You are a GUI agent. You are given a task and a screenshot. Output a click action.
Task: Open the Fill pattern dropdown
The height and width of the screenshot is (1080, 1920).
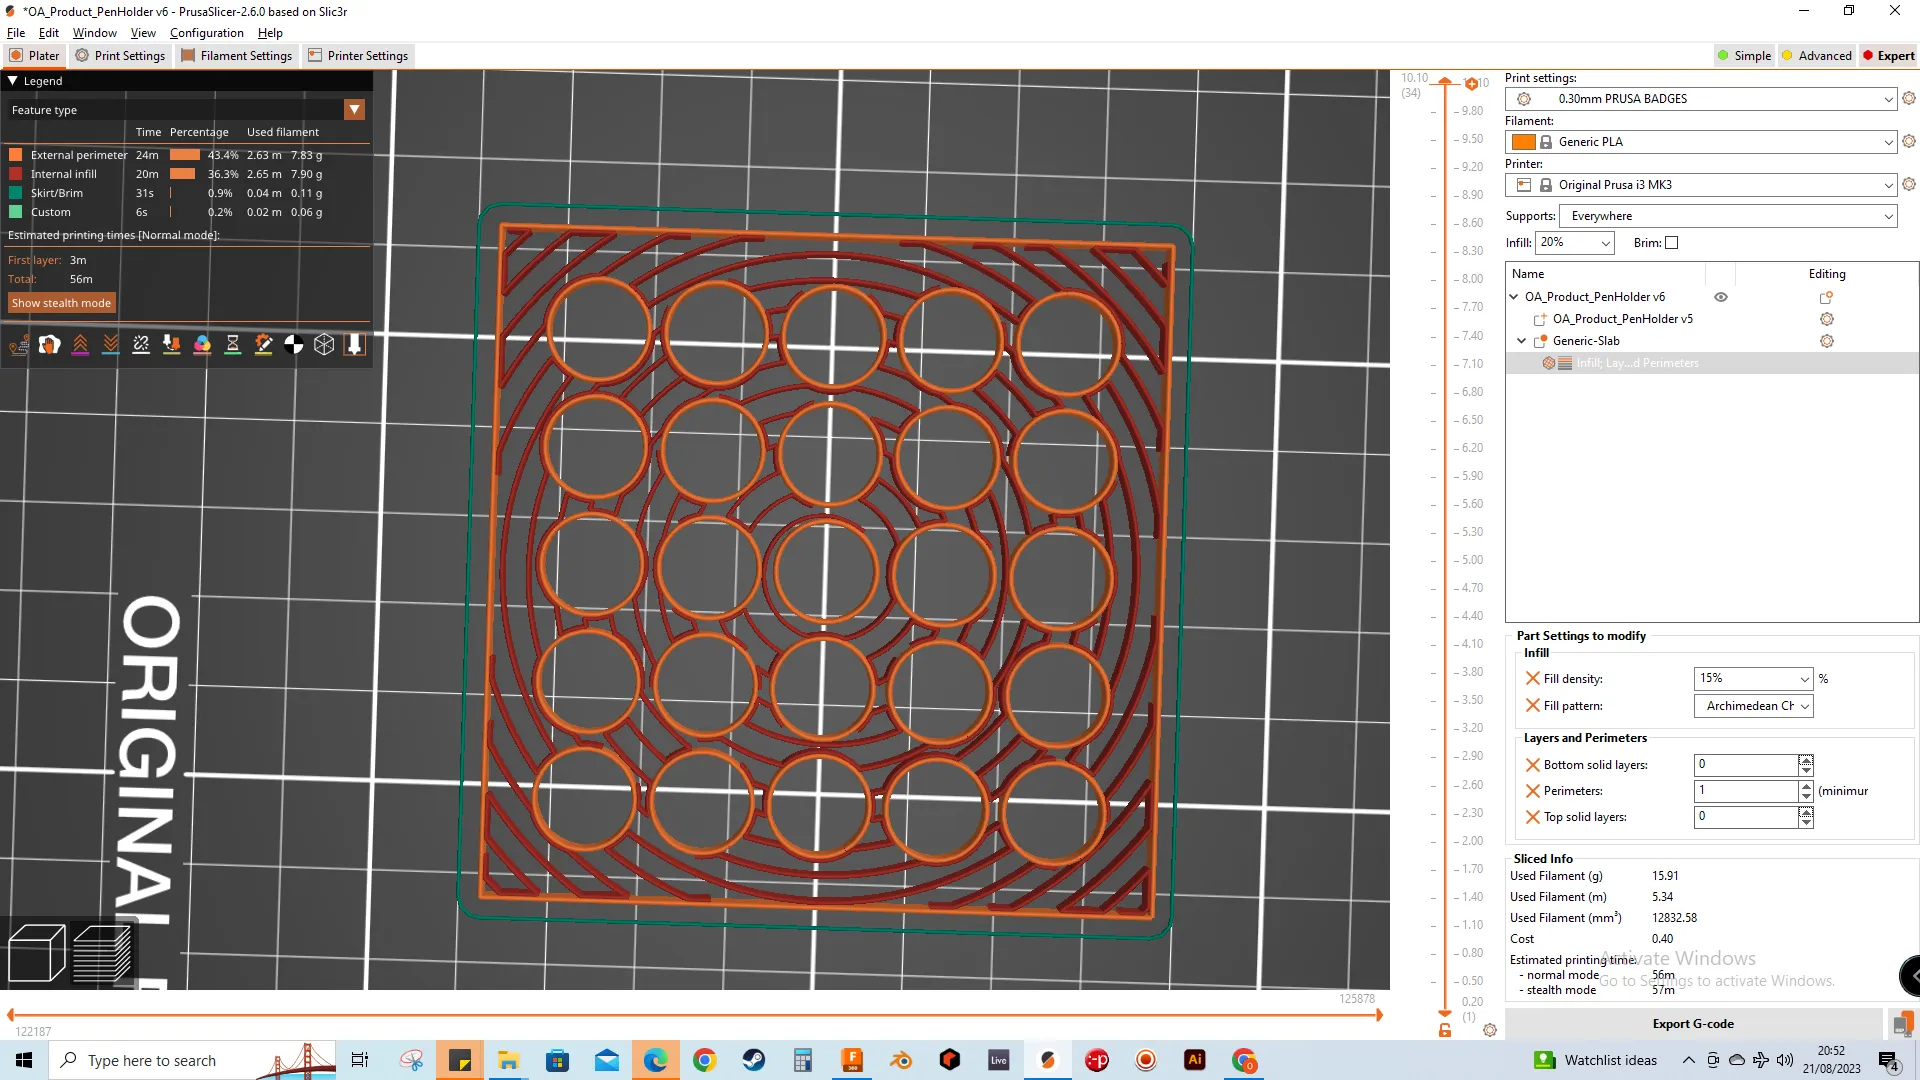1753,706
